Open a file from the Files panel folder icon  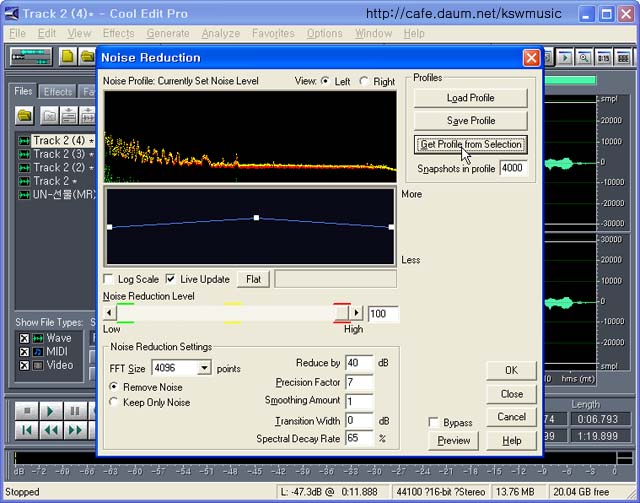(x=24, y=116)
